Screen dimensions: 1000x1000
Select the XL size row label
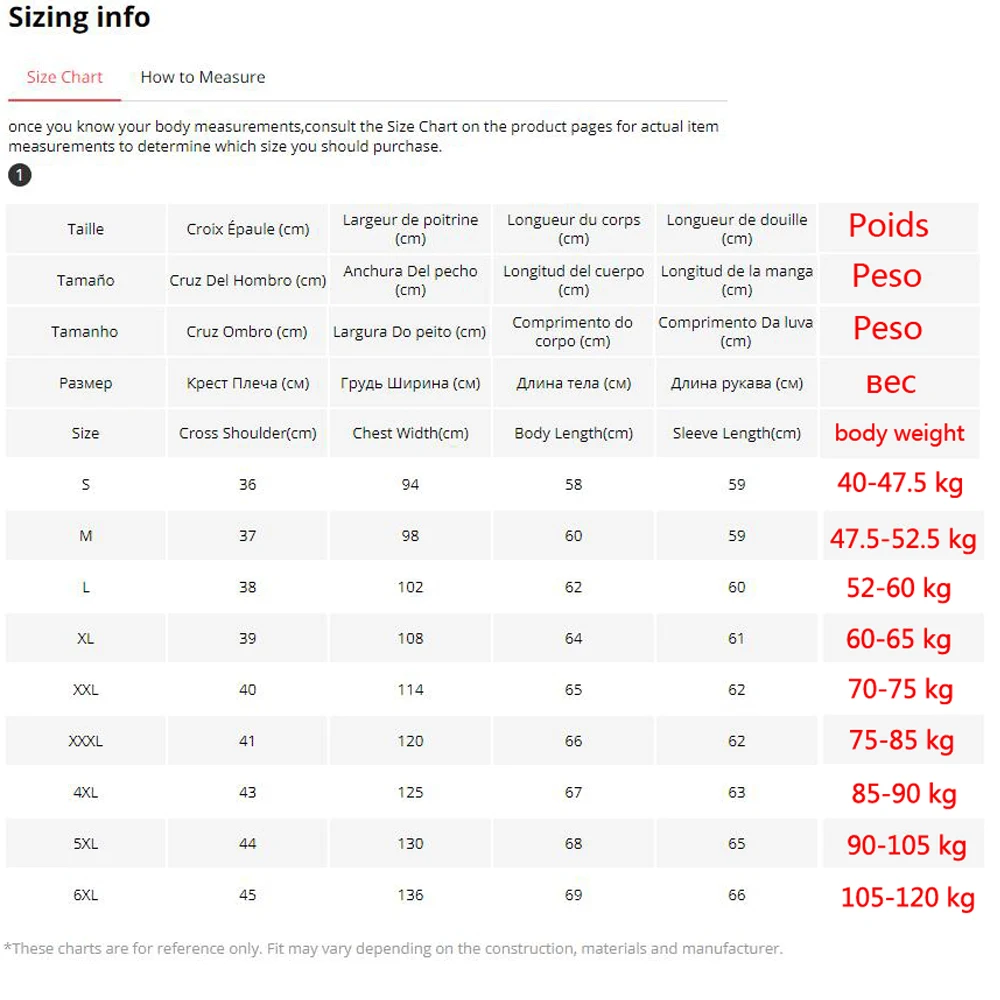[x=85, y=638]
